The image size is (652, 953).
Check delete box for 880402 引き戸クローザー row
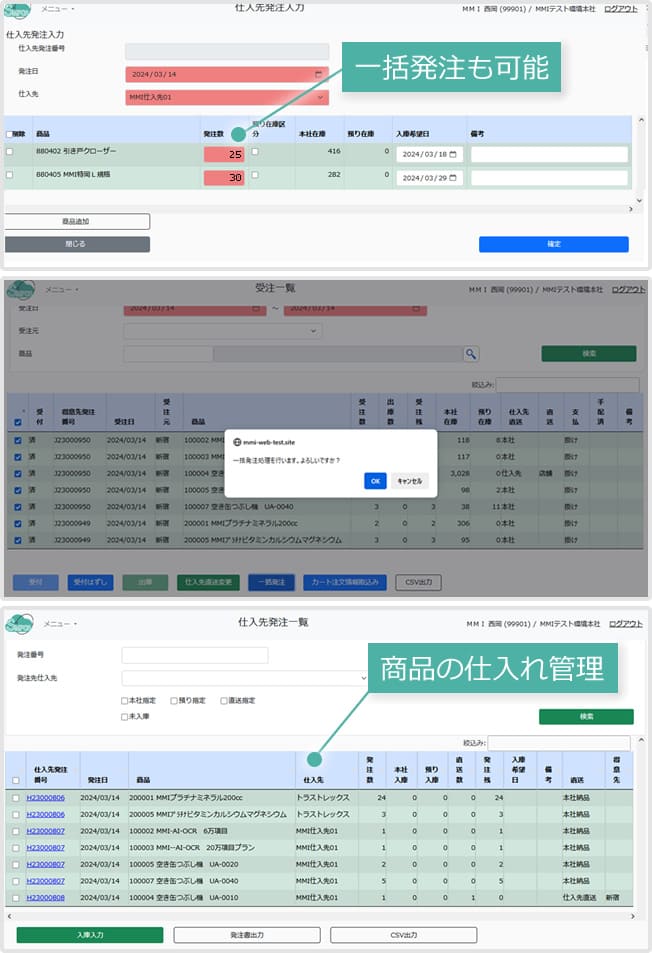click(x=9, y=151)
